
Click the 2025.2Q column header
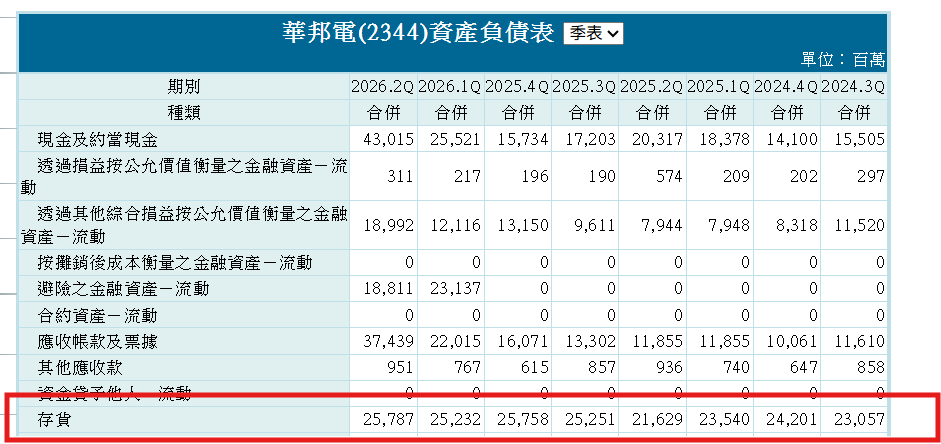point(651,87)
